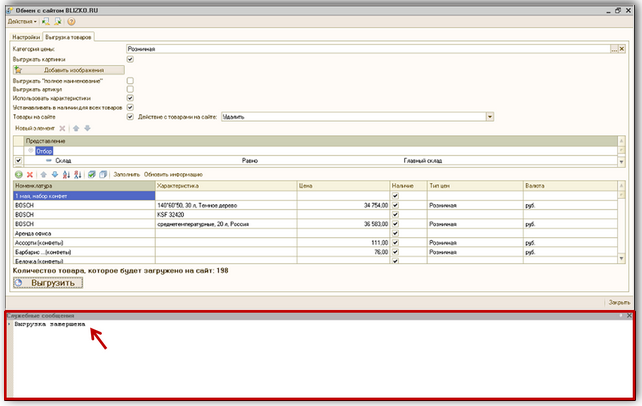Open the Действие с товарами на сайте dropdown arrow
Screen dimensions: 642x406
click(490, 117)
